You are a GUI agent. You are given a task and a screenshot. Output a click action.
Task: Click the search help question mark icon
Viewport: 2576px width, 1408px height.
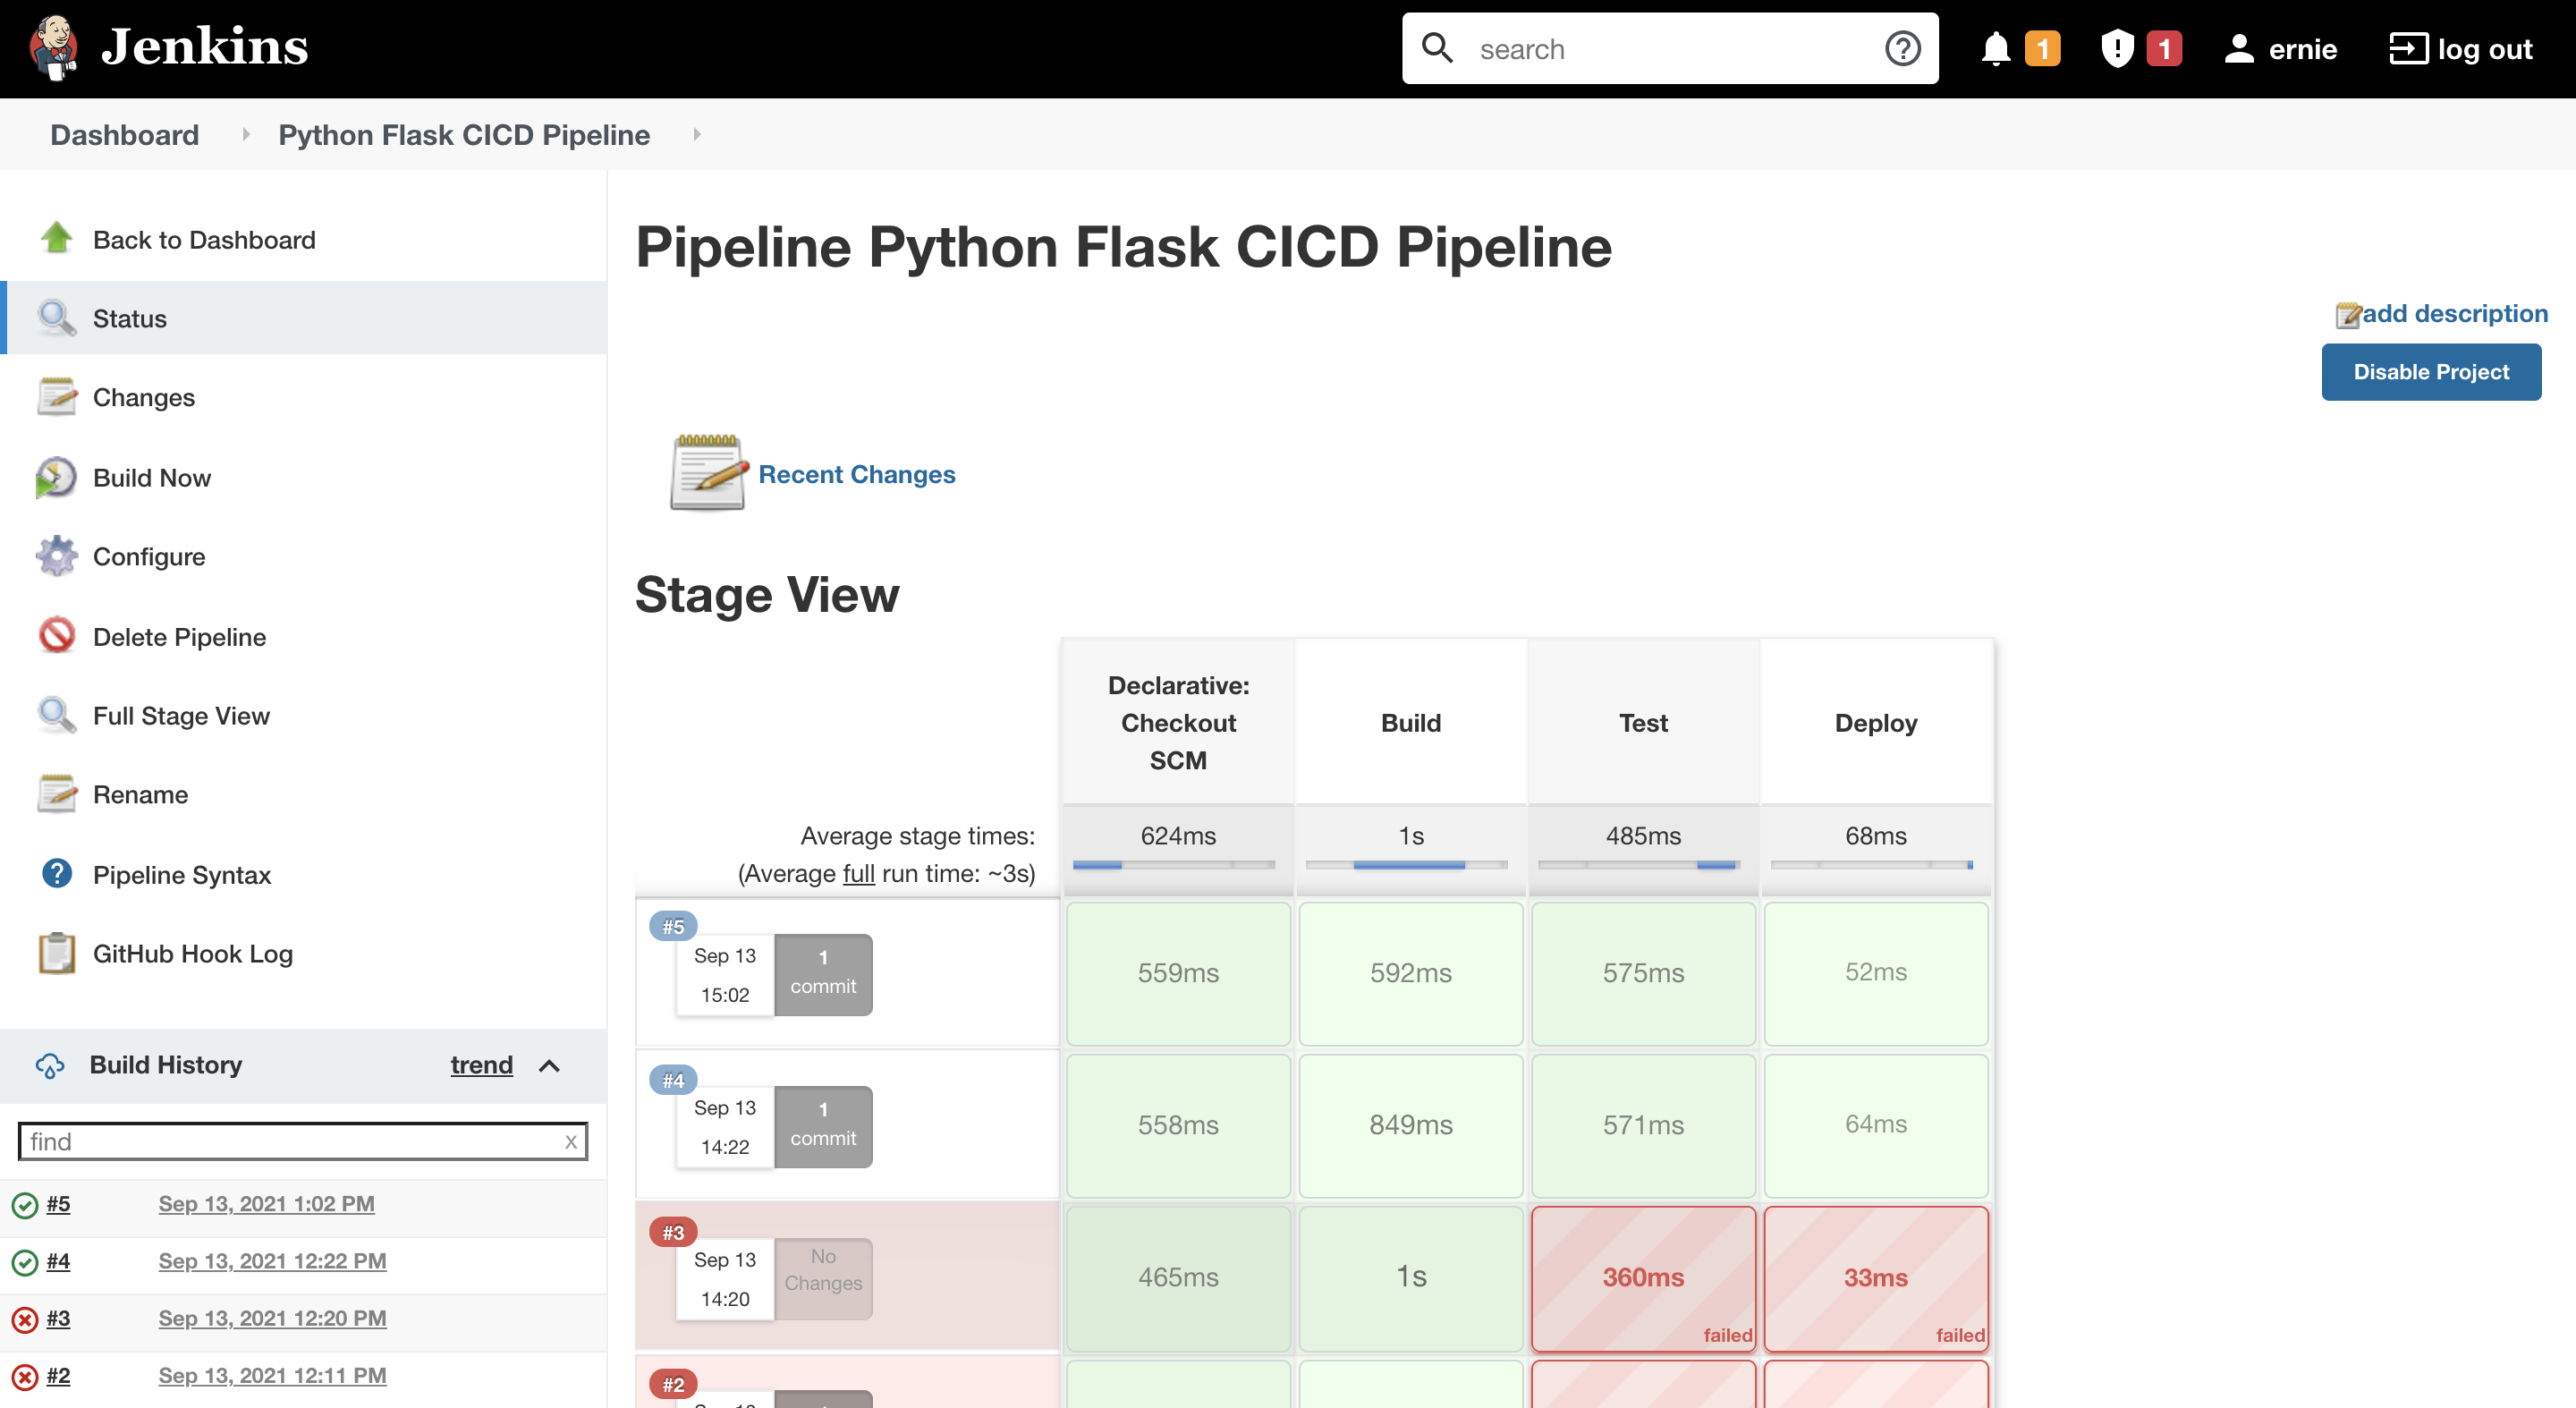(1902, 49)
